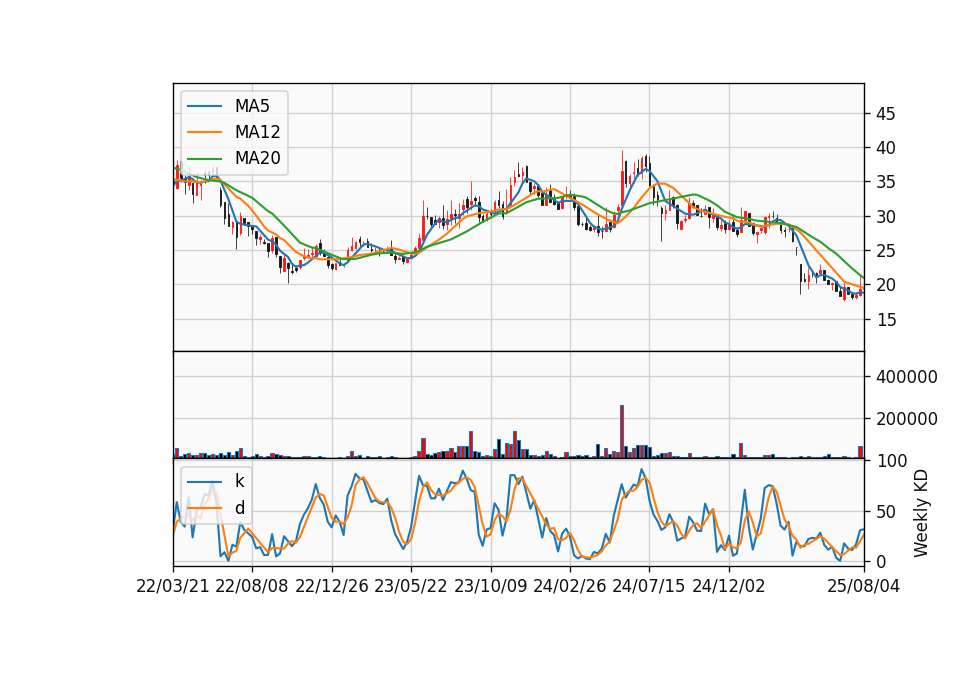Click the 23/10/09 date label
Screen dimensions: 960x690
[x=490, y=586]
